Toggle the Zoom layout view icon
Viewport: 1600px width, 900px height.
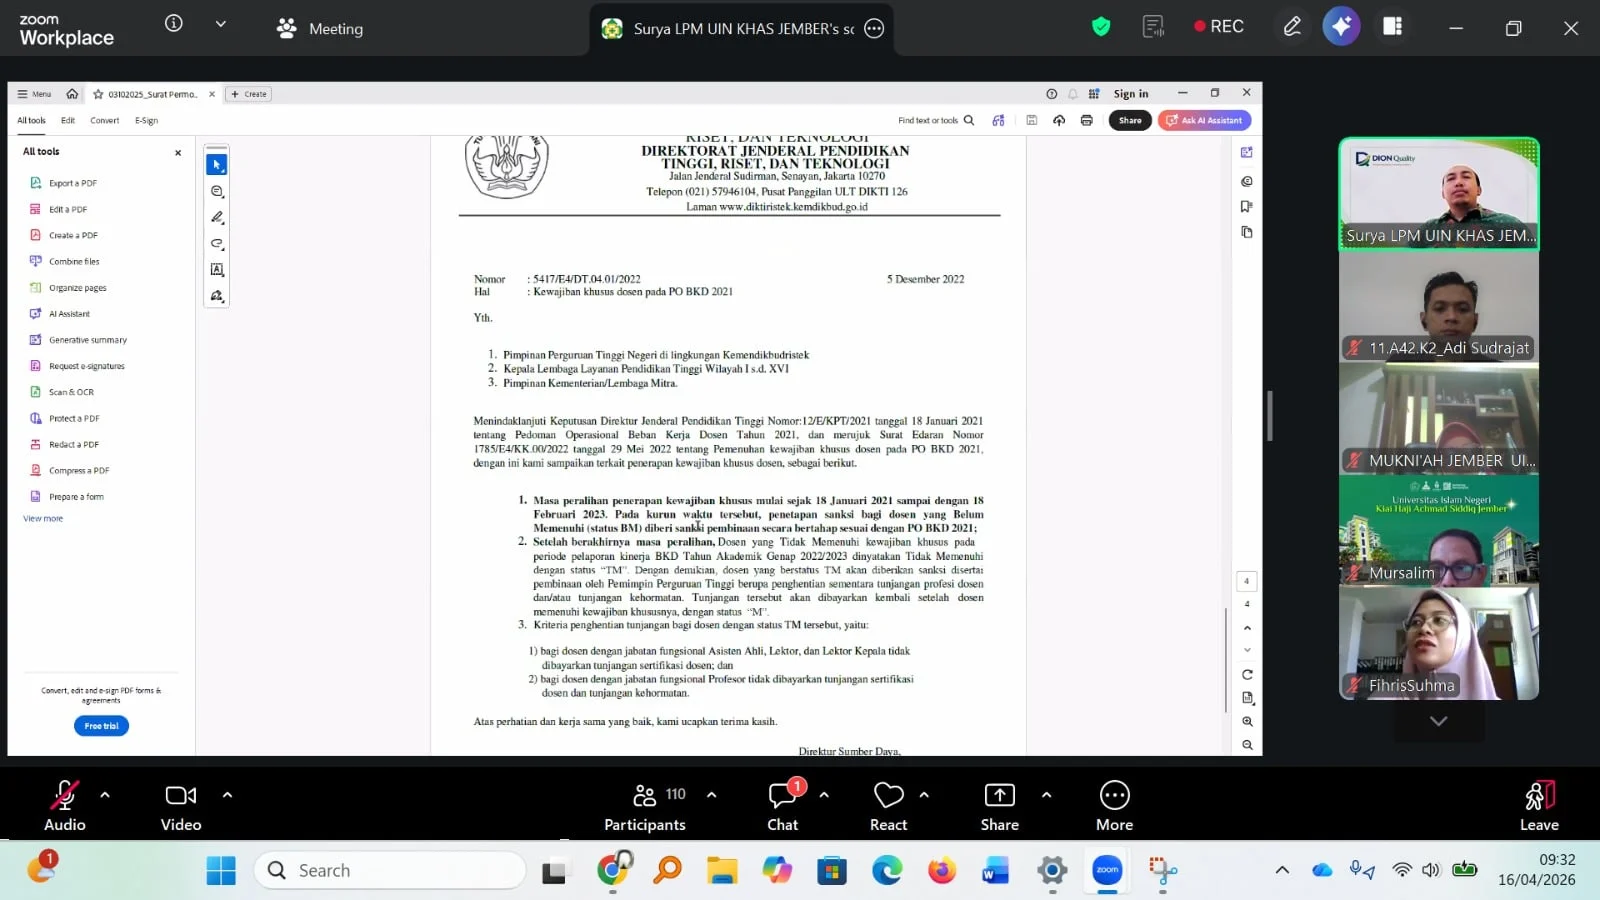[1392, 27]
